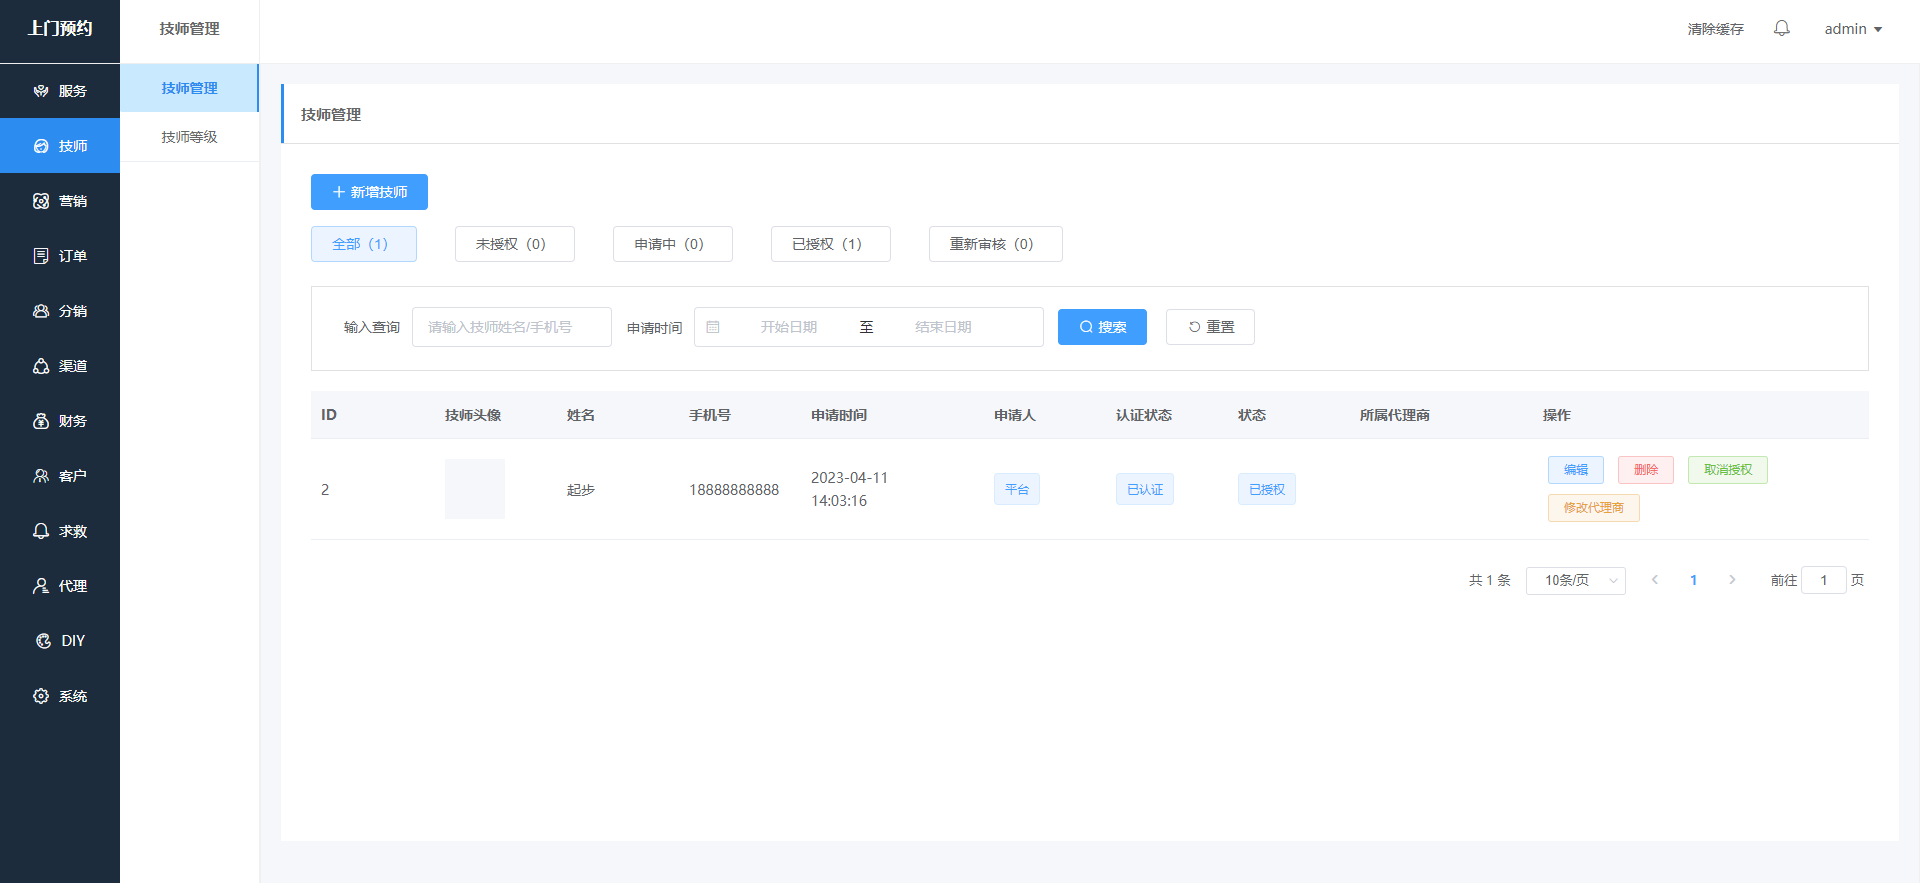Open the 系统 settings section
The height and width of the screenshot is (883, 1920).
click(60, 696)
